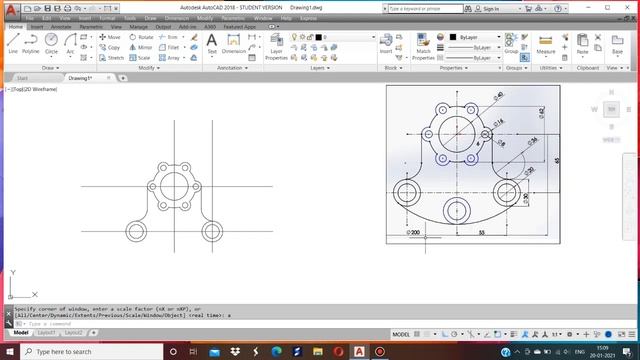This screenshot has width=640, height=360.
Task: Click the Erase tool in Modify panel
Action: point(194,37)
